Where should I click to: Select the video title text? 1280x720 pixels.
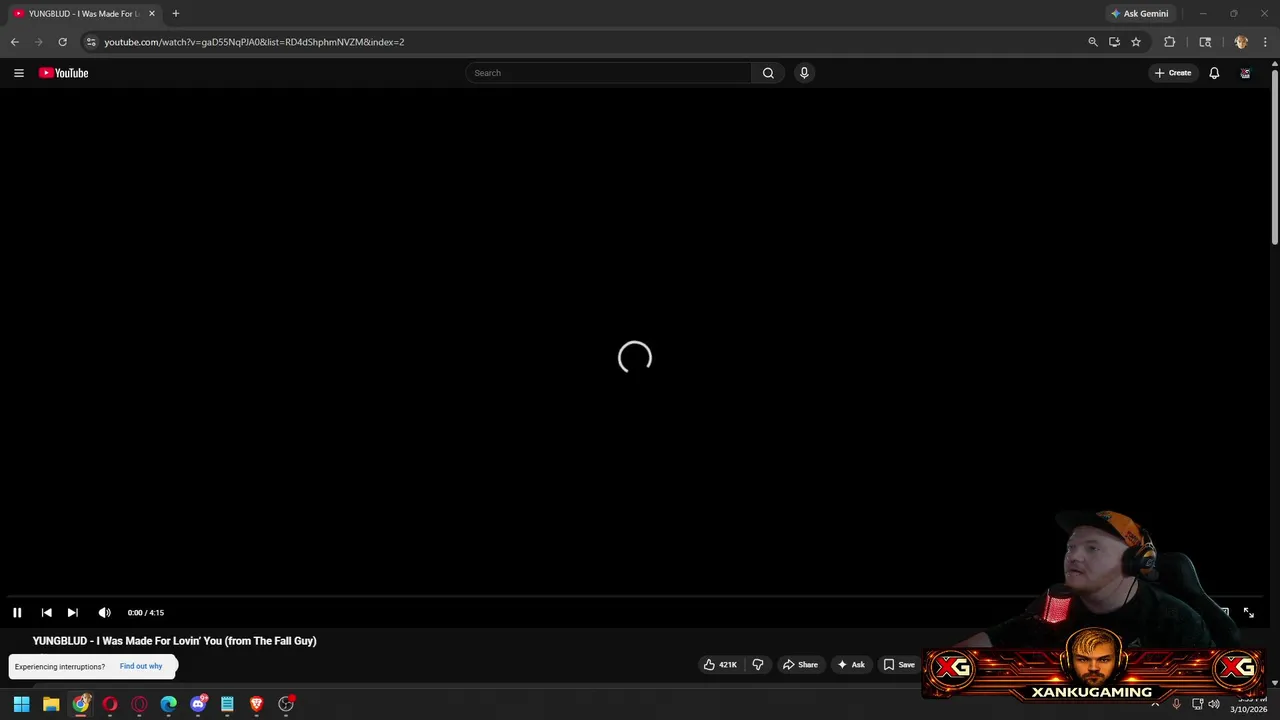click(174, 641)
